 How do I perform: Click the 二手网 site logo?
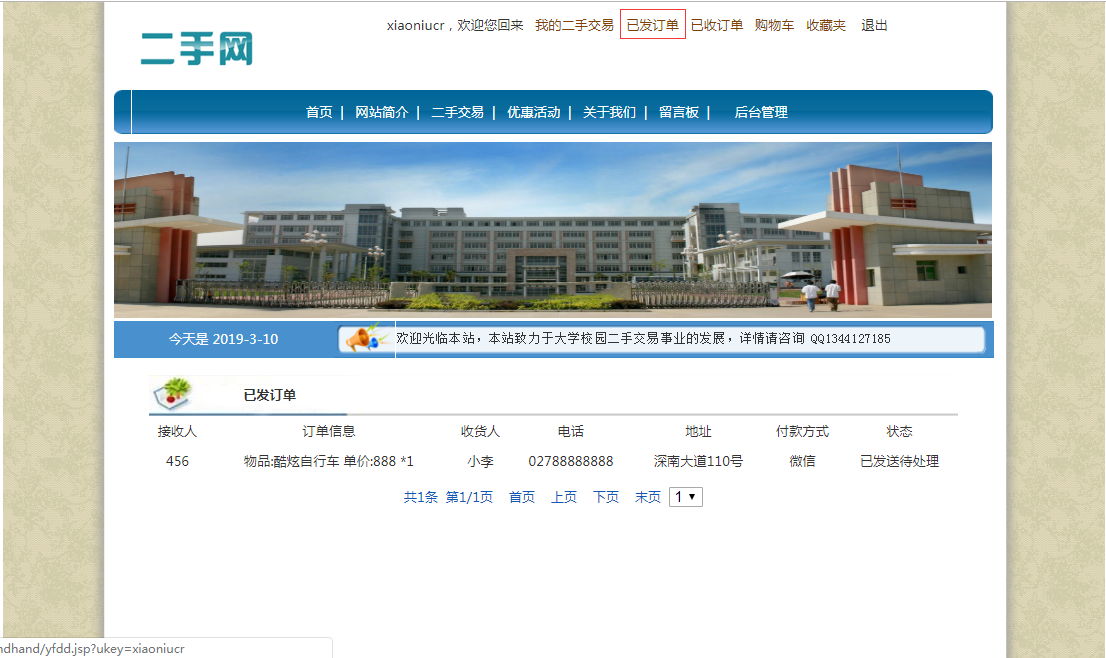197,49
